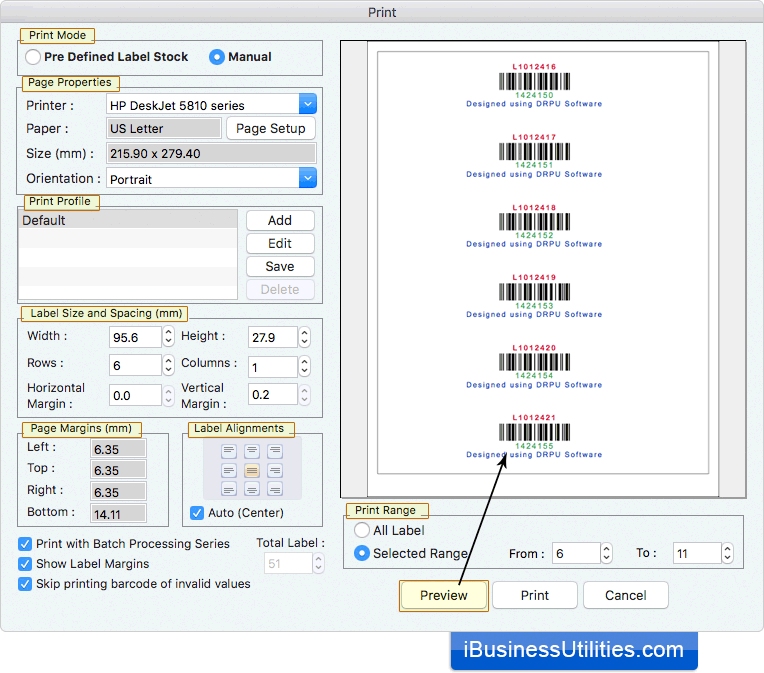Click barcode label L1012419 in preview
Viewport: 764px width, 673px height.
coord(534,296)
